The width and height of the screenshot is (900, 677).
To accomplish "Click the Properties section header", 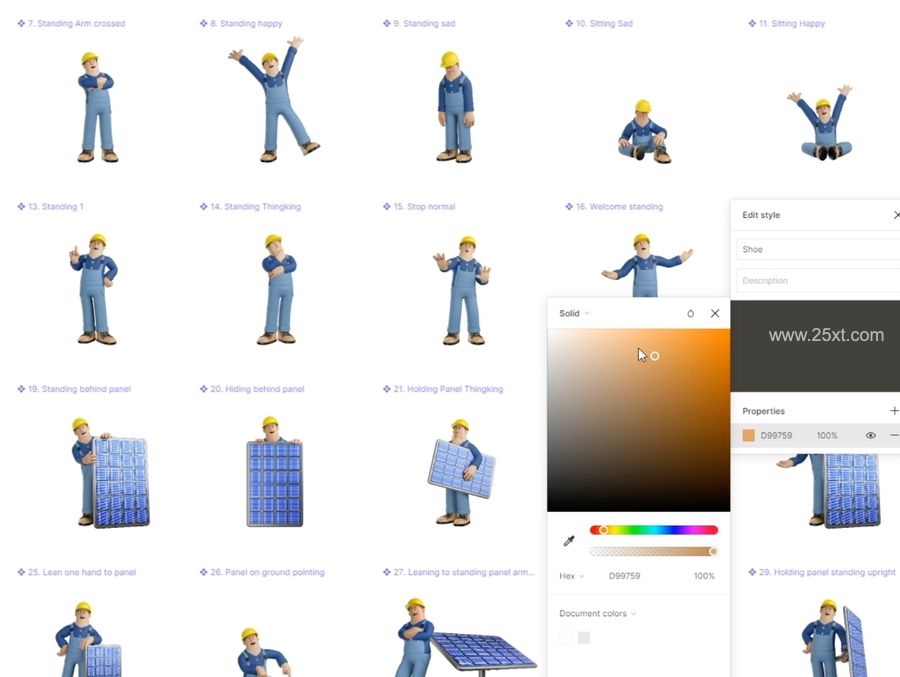I will click(763, 411).
